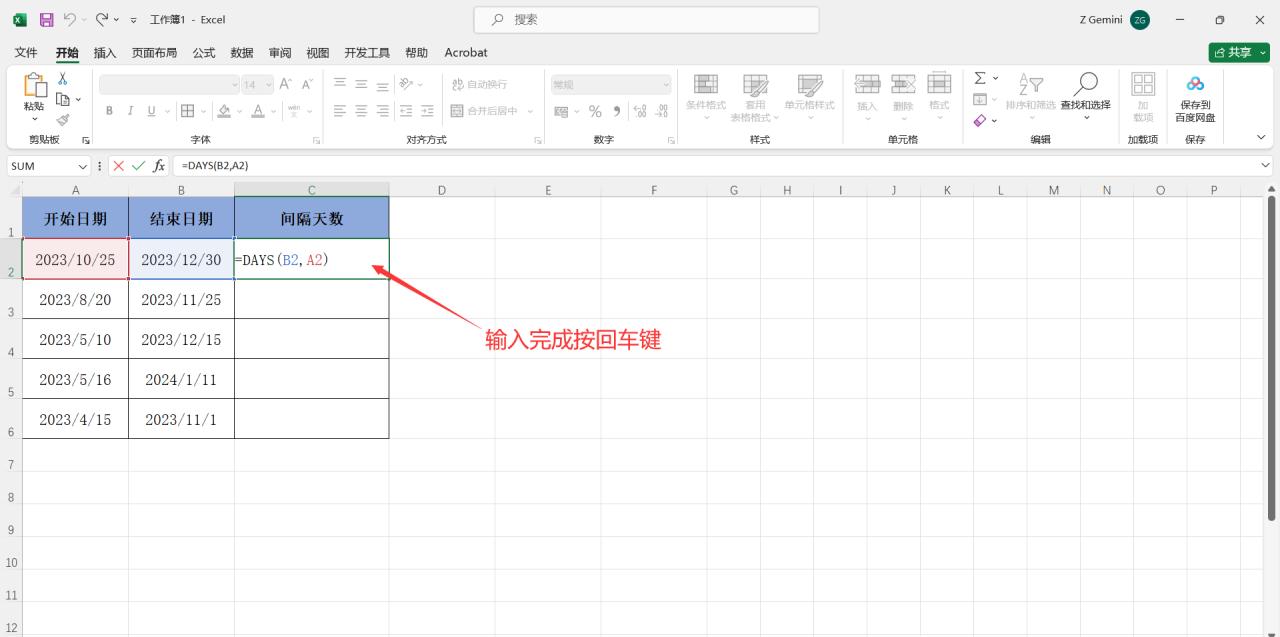Click the Format Painter brush icon
The height and width of the screenshot is (637, 1280).
pos(63,119)
